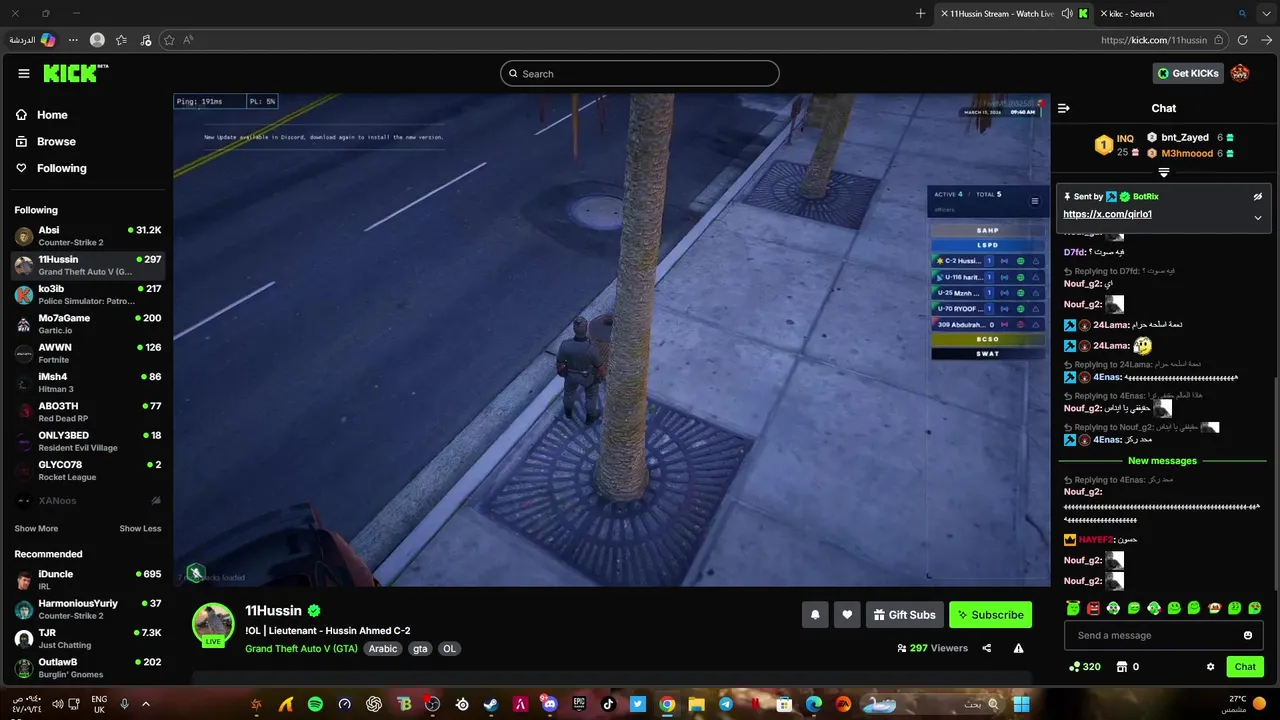The width and height of the screenshot is (1280, 720).
Task: Collapse the chat panel arrow icon
Action: (1064, 108)
